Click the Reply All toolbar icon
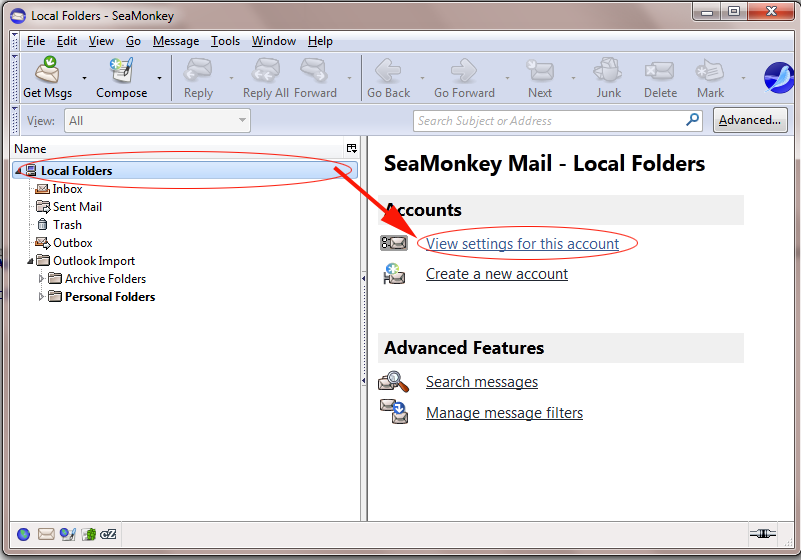The height and width of the screenshot is (560, 801). pyautogui.click(x=266, y=70)
